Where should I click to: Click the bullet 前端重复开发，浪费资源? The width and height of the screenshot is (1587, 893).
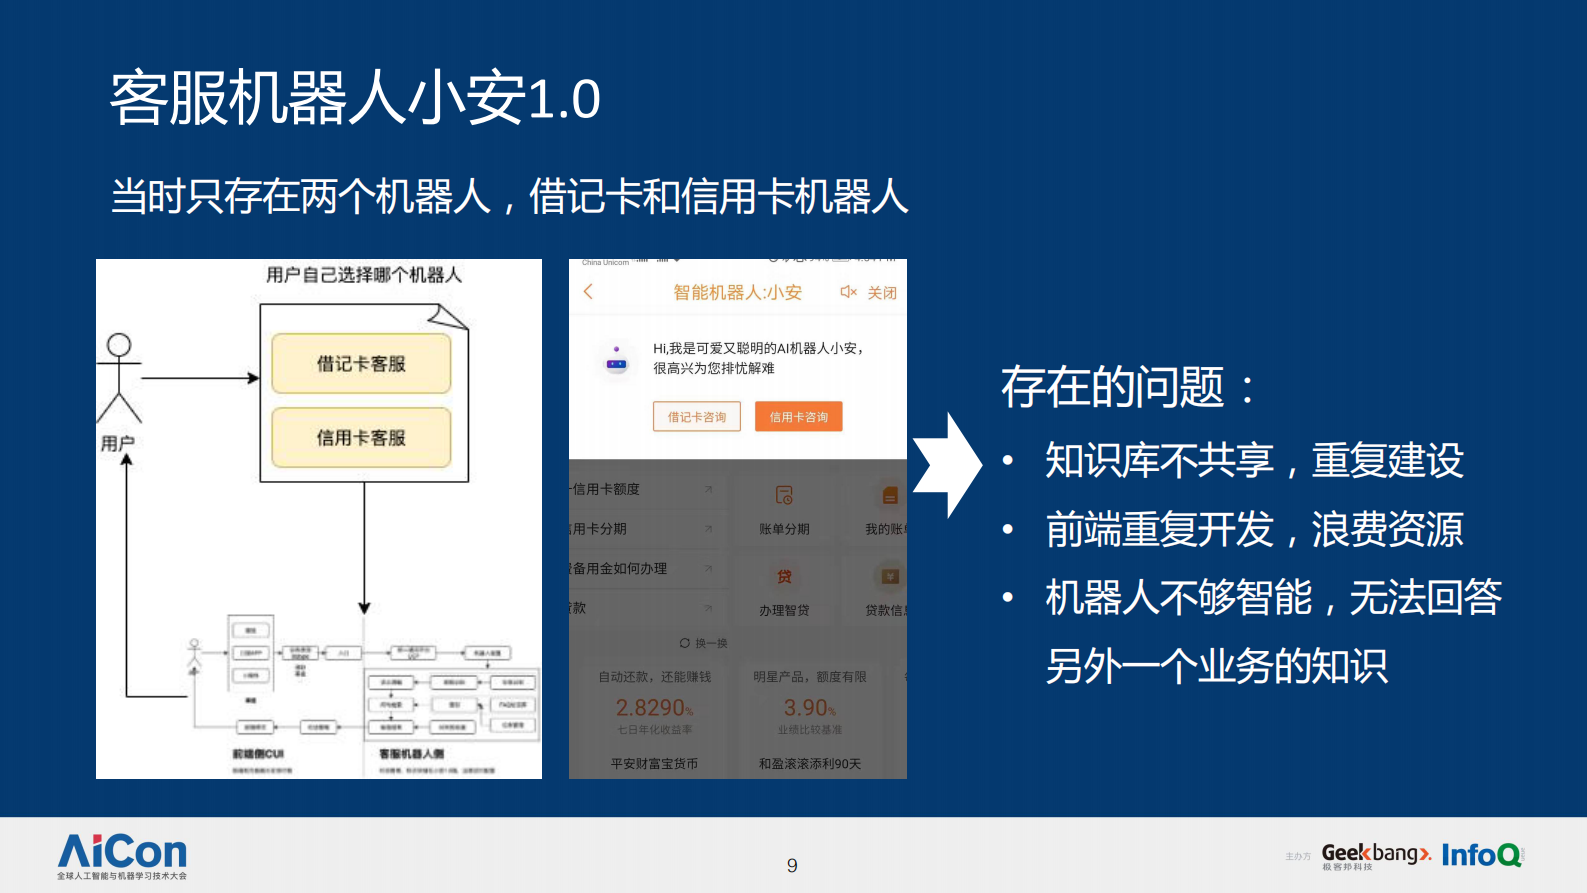click(x=1255, y=529)
